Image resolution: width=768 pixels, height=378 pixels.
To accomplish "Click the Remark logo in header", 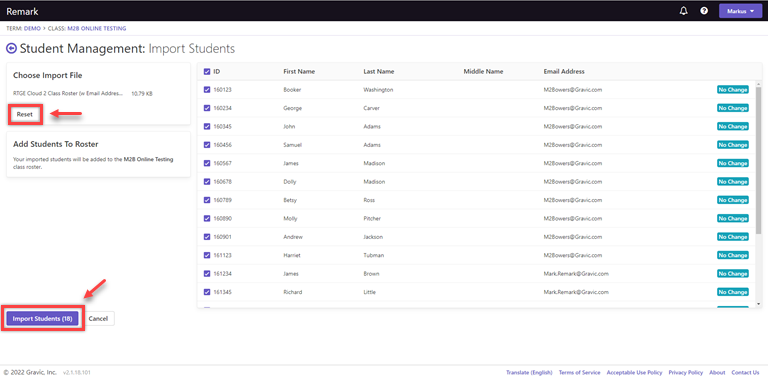I will point(22,12).
